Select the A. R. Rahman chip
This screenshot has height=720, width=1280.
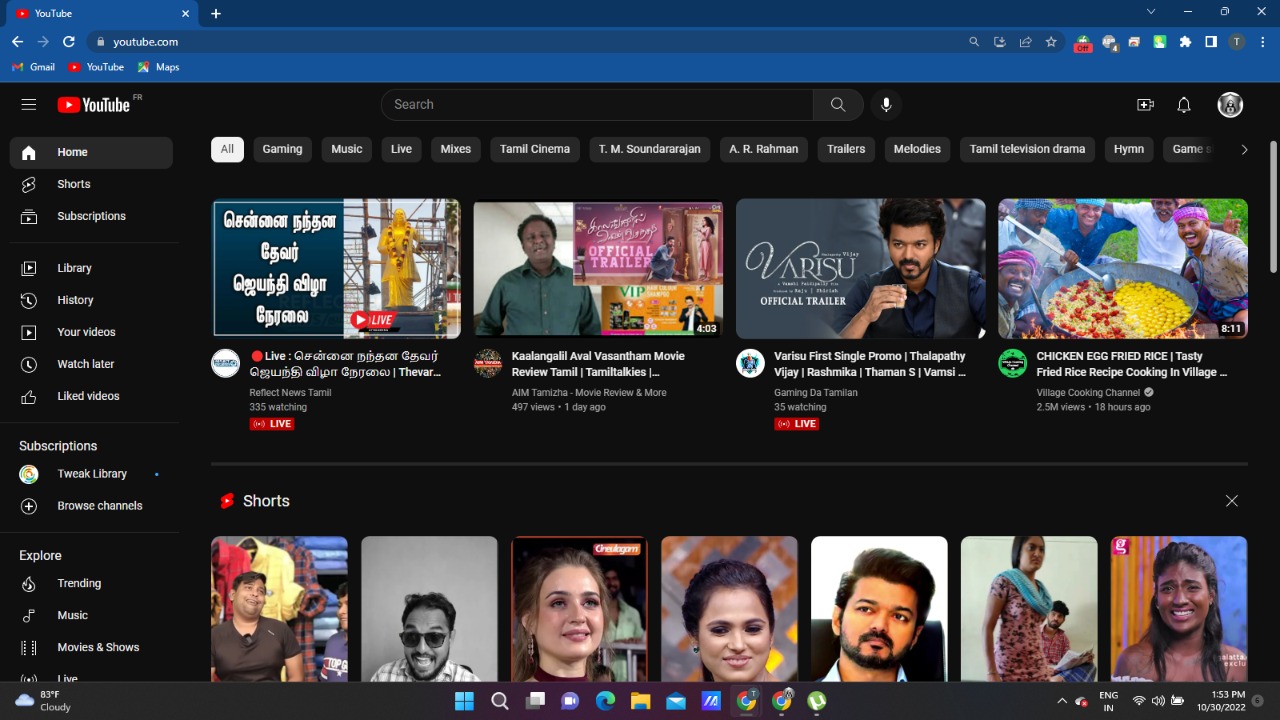(x=764, y=149)
